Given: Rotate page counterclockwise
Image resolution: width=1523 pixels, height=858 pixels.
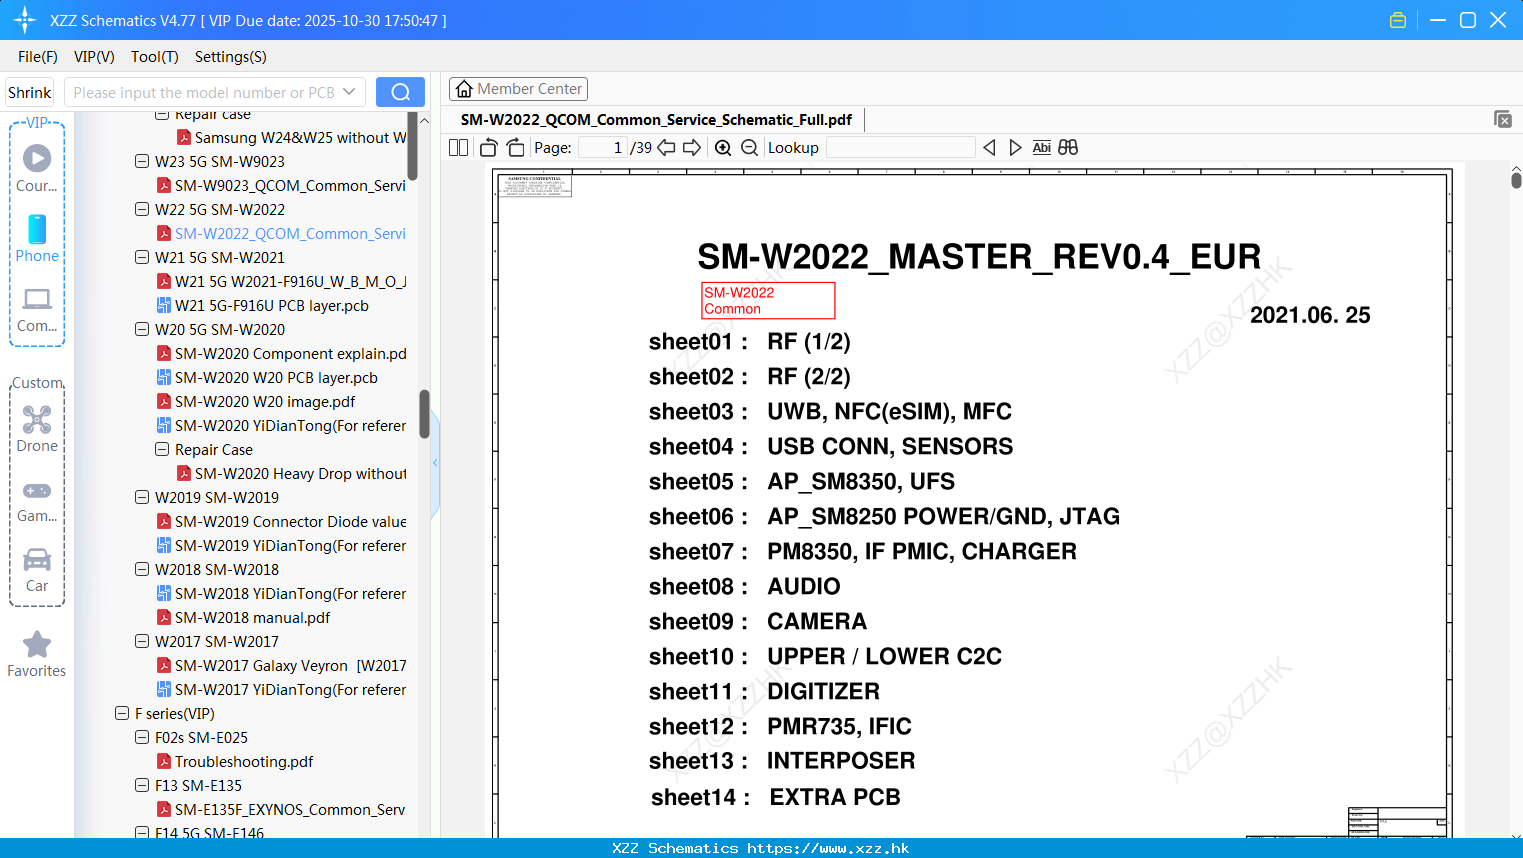Looking at the screenshot, I should tap(488, 147).
